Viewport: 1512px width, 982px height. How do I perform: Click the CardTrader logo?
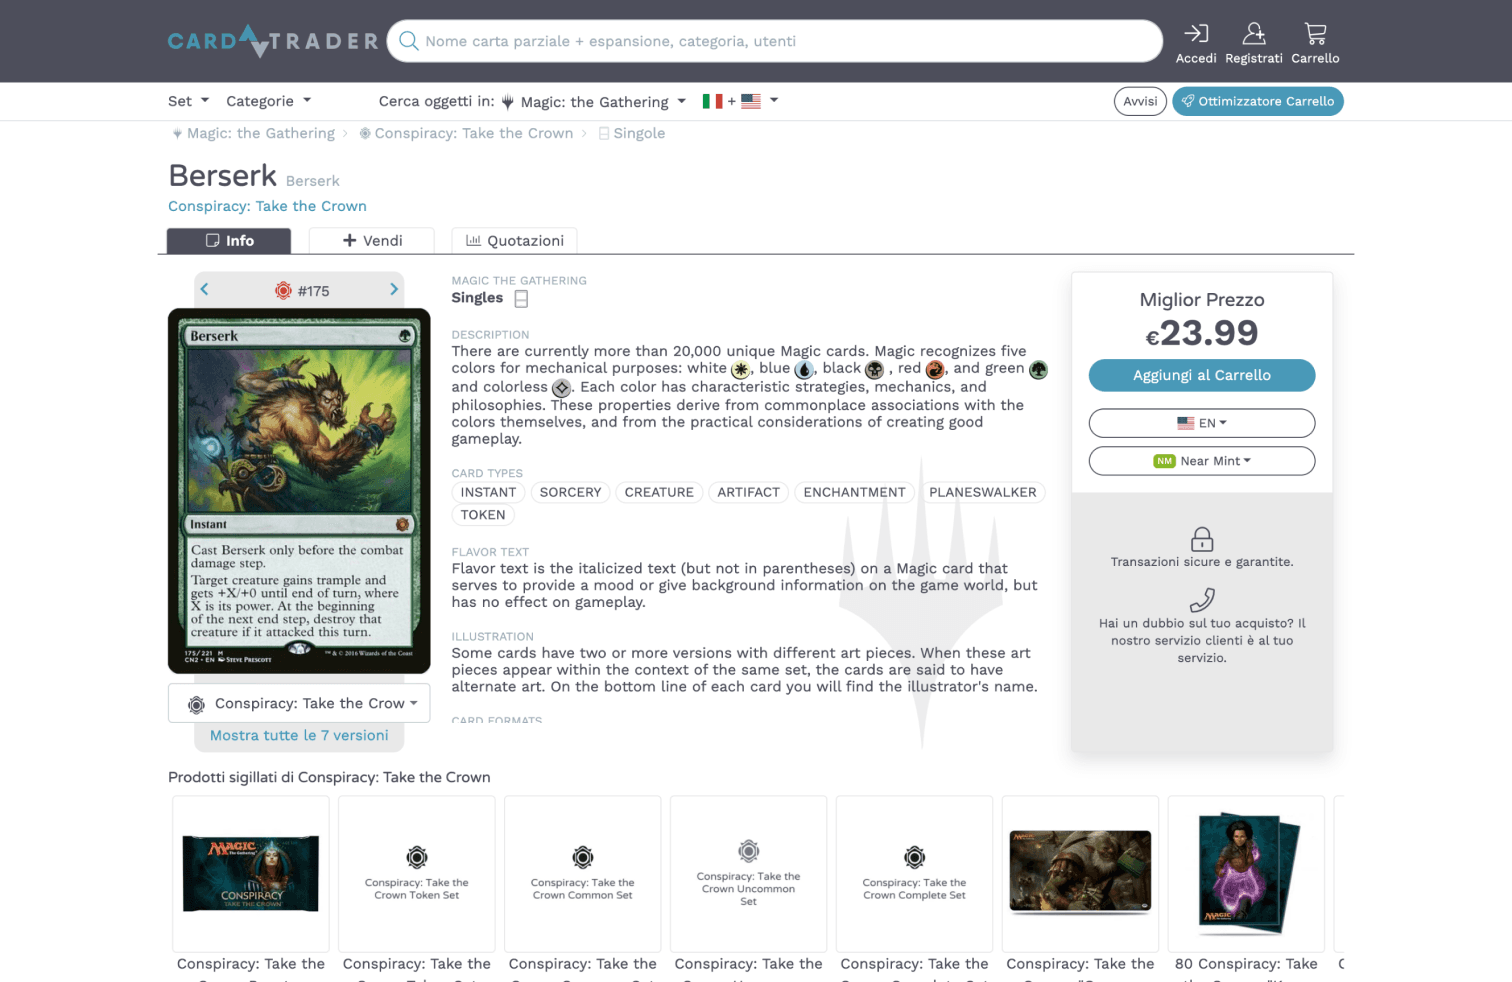click(x=273, y=41)
